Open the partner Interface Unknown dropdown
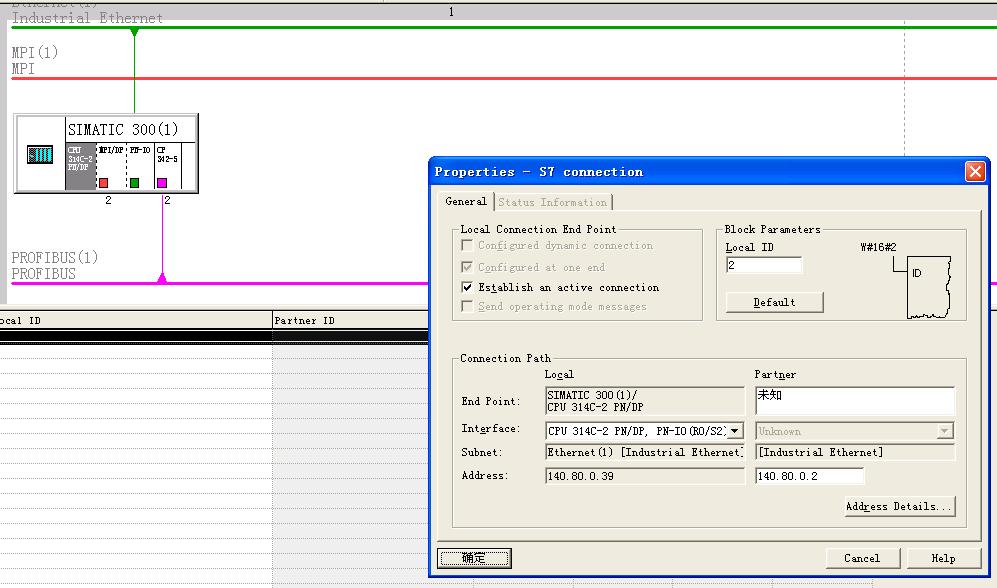The image size is (997, 588). point(945,431)
